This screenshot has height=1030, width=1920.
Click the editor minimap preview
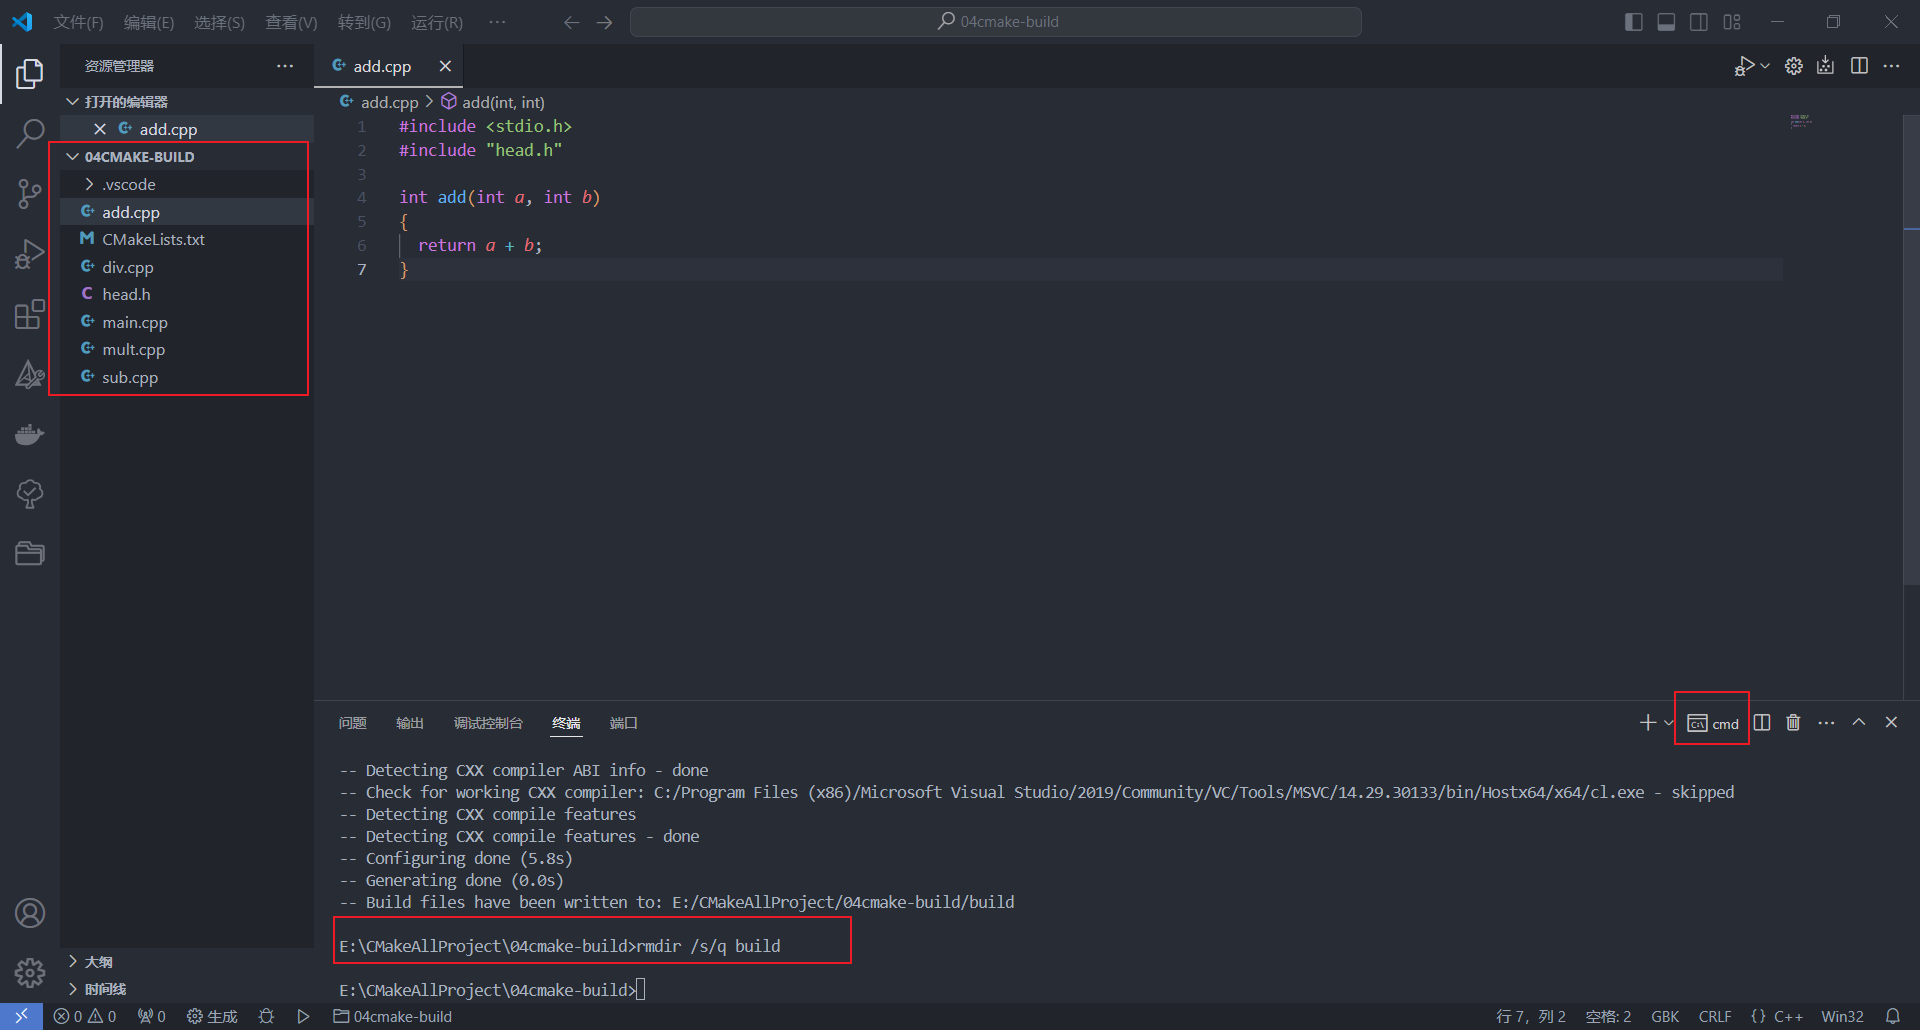(1800, 121)
